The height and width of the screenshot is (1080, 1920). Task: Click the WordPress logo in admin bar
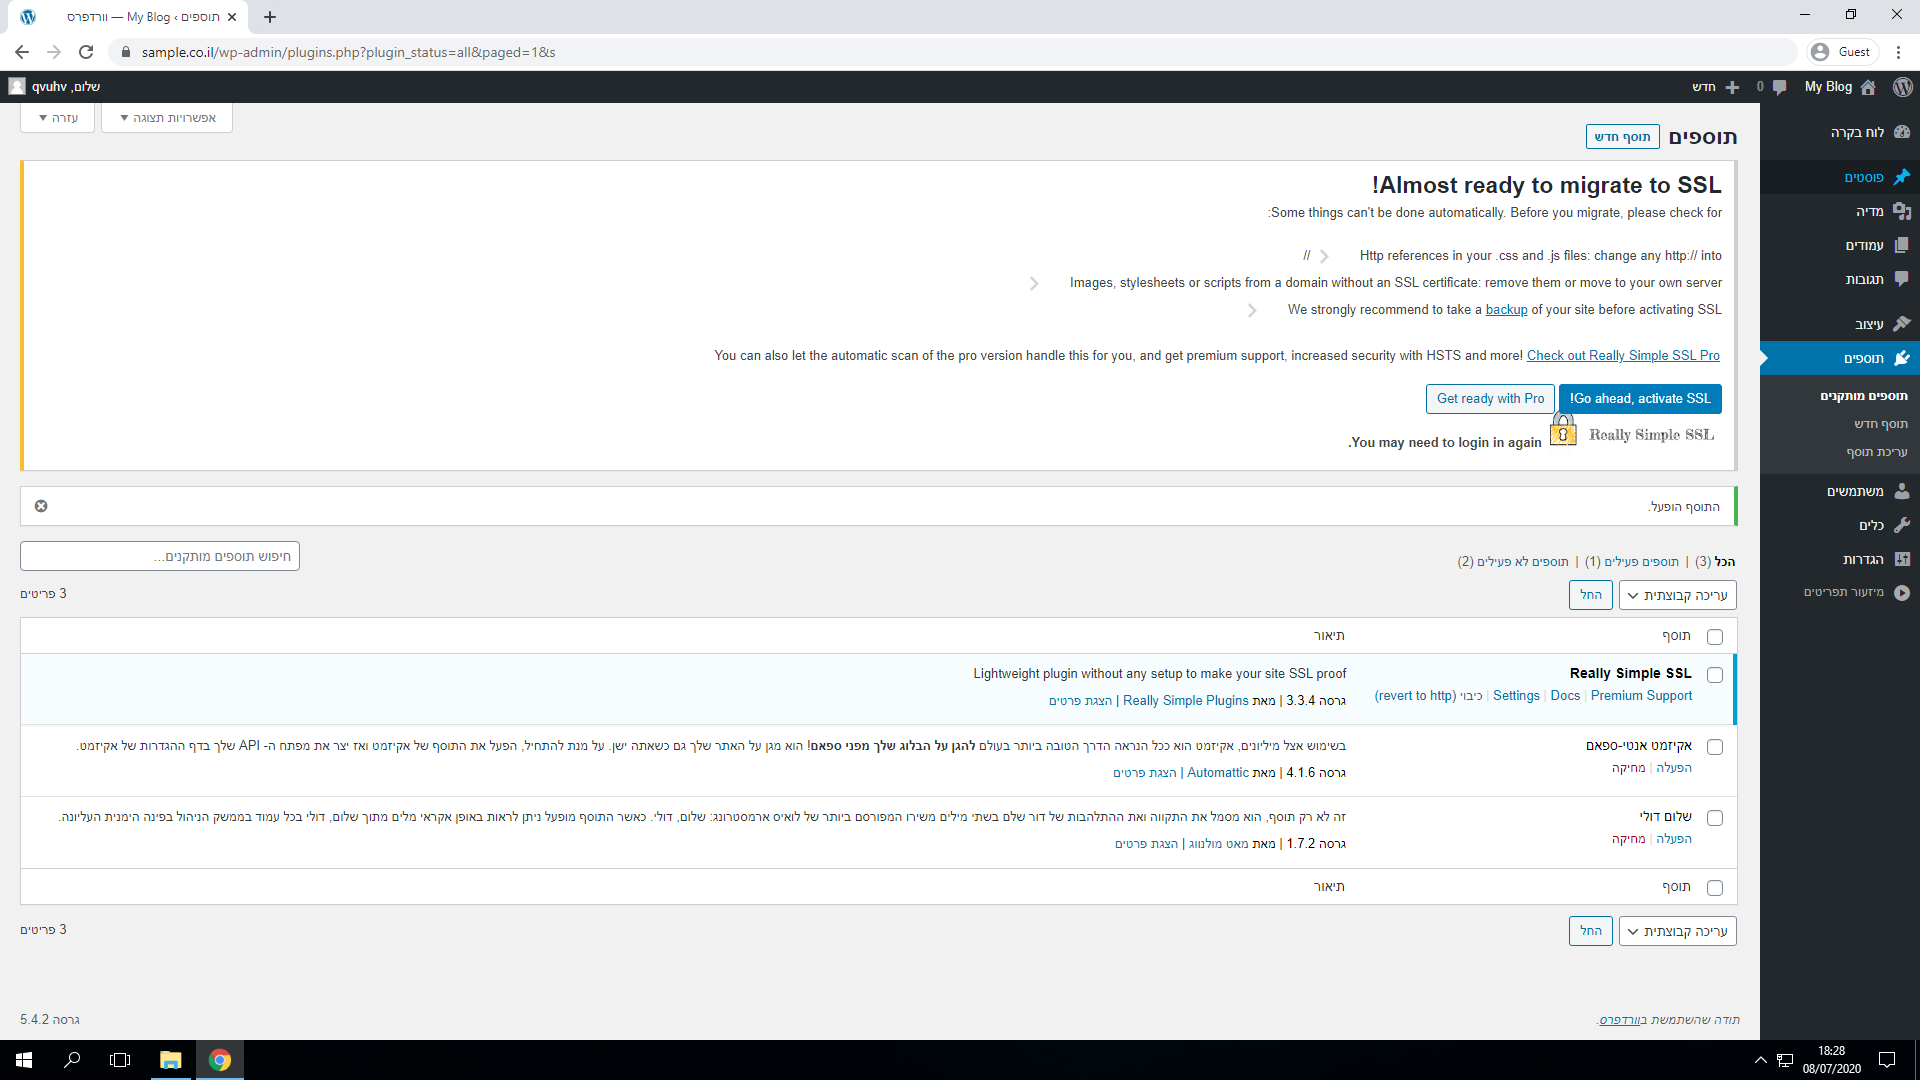coord(1902,87)
